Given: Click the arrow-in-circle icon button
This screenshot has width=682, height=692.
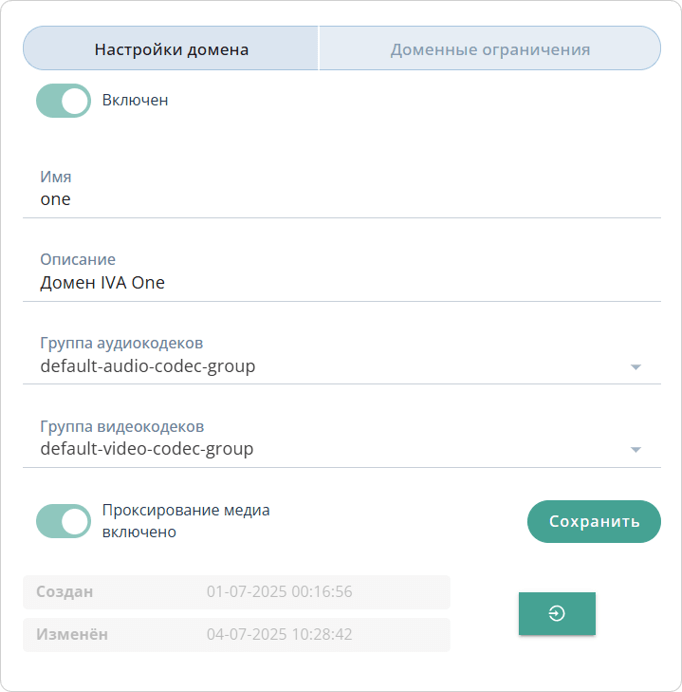Looking at the screenshot, I should tap(557, 614).
